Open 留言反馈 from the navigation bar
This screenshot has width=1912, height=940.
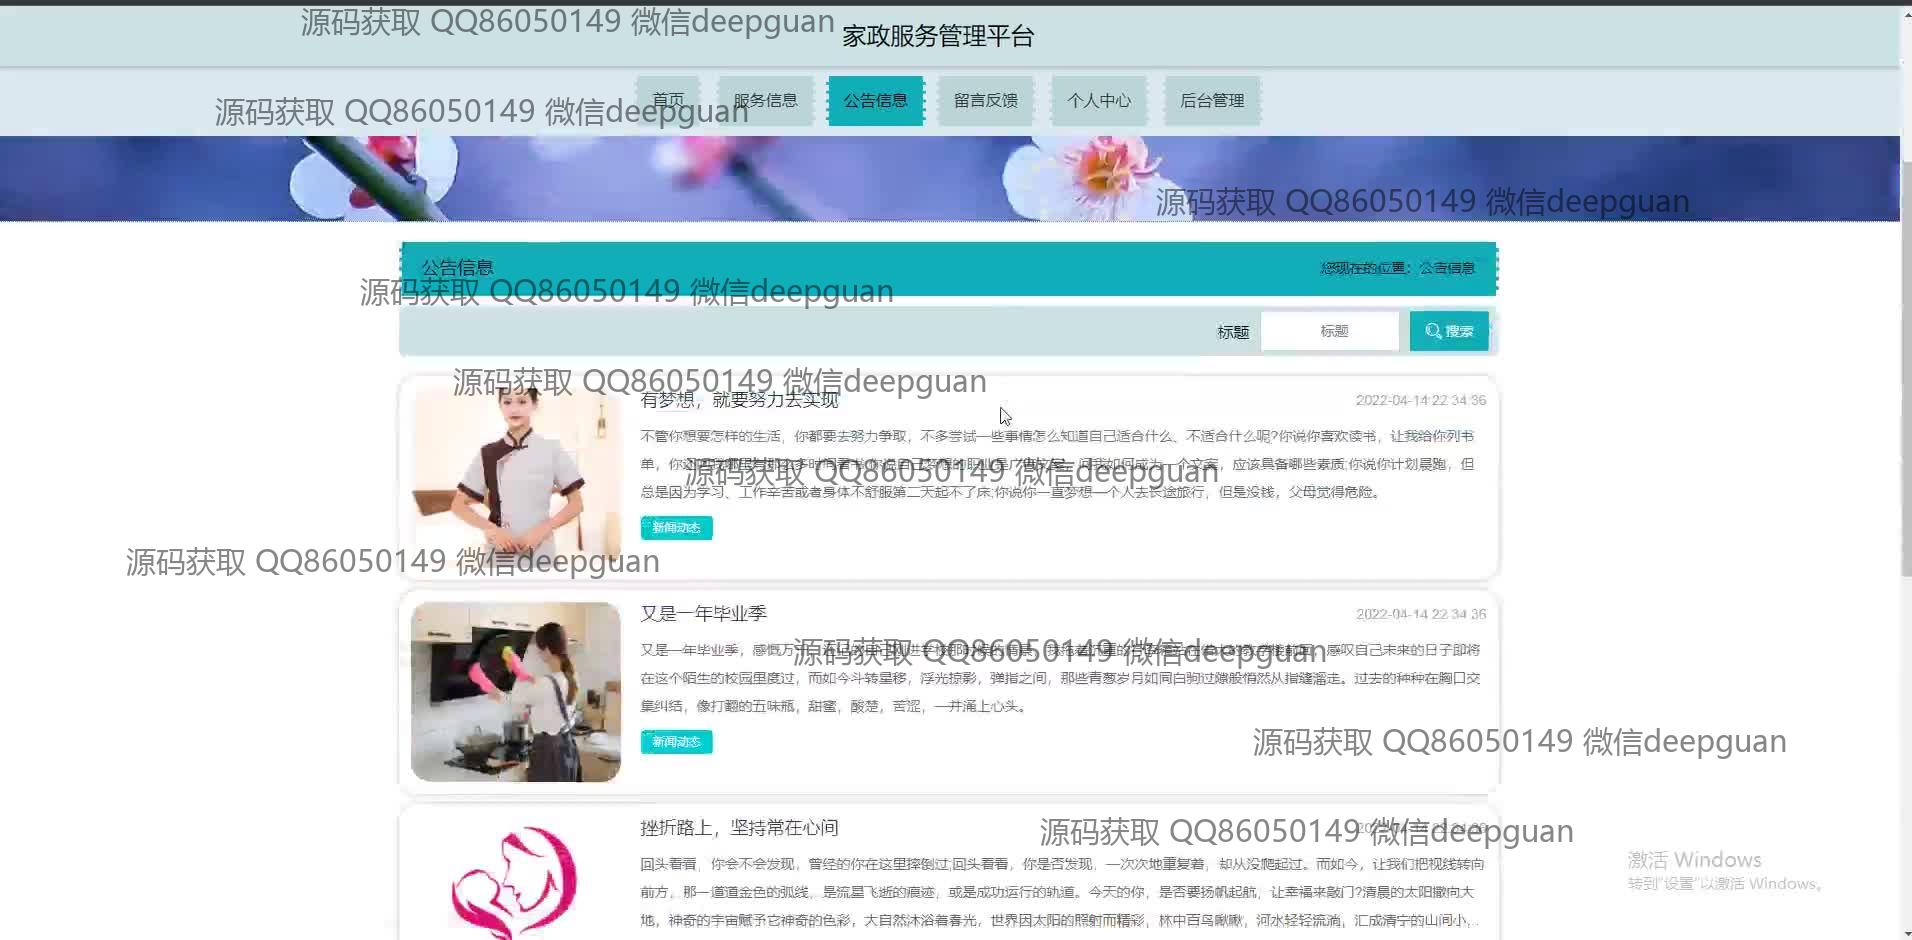(985, 100)
